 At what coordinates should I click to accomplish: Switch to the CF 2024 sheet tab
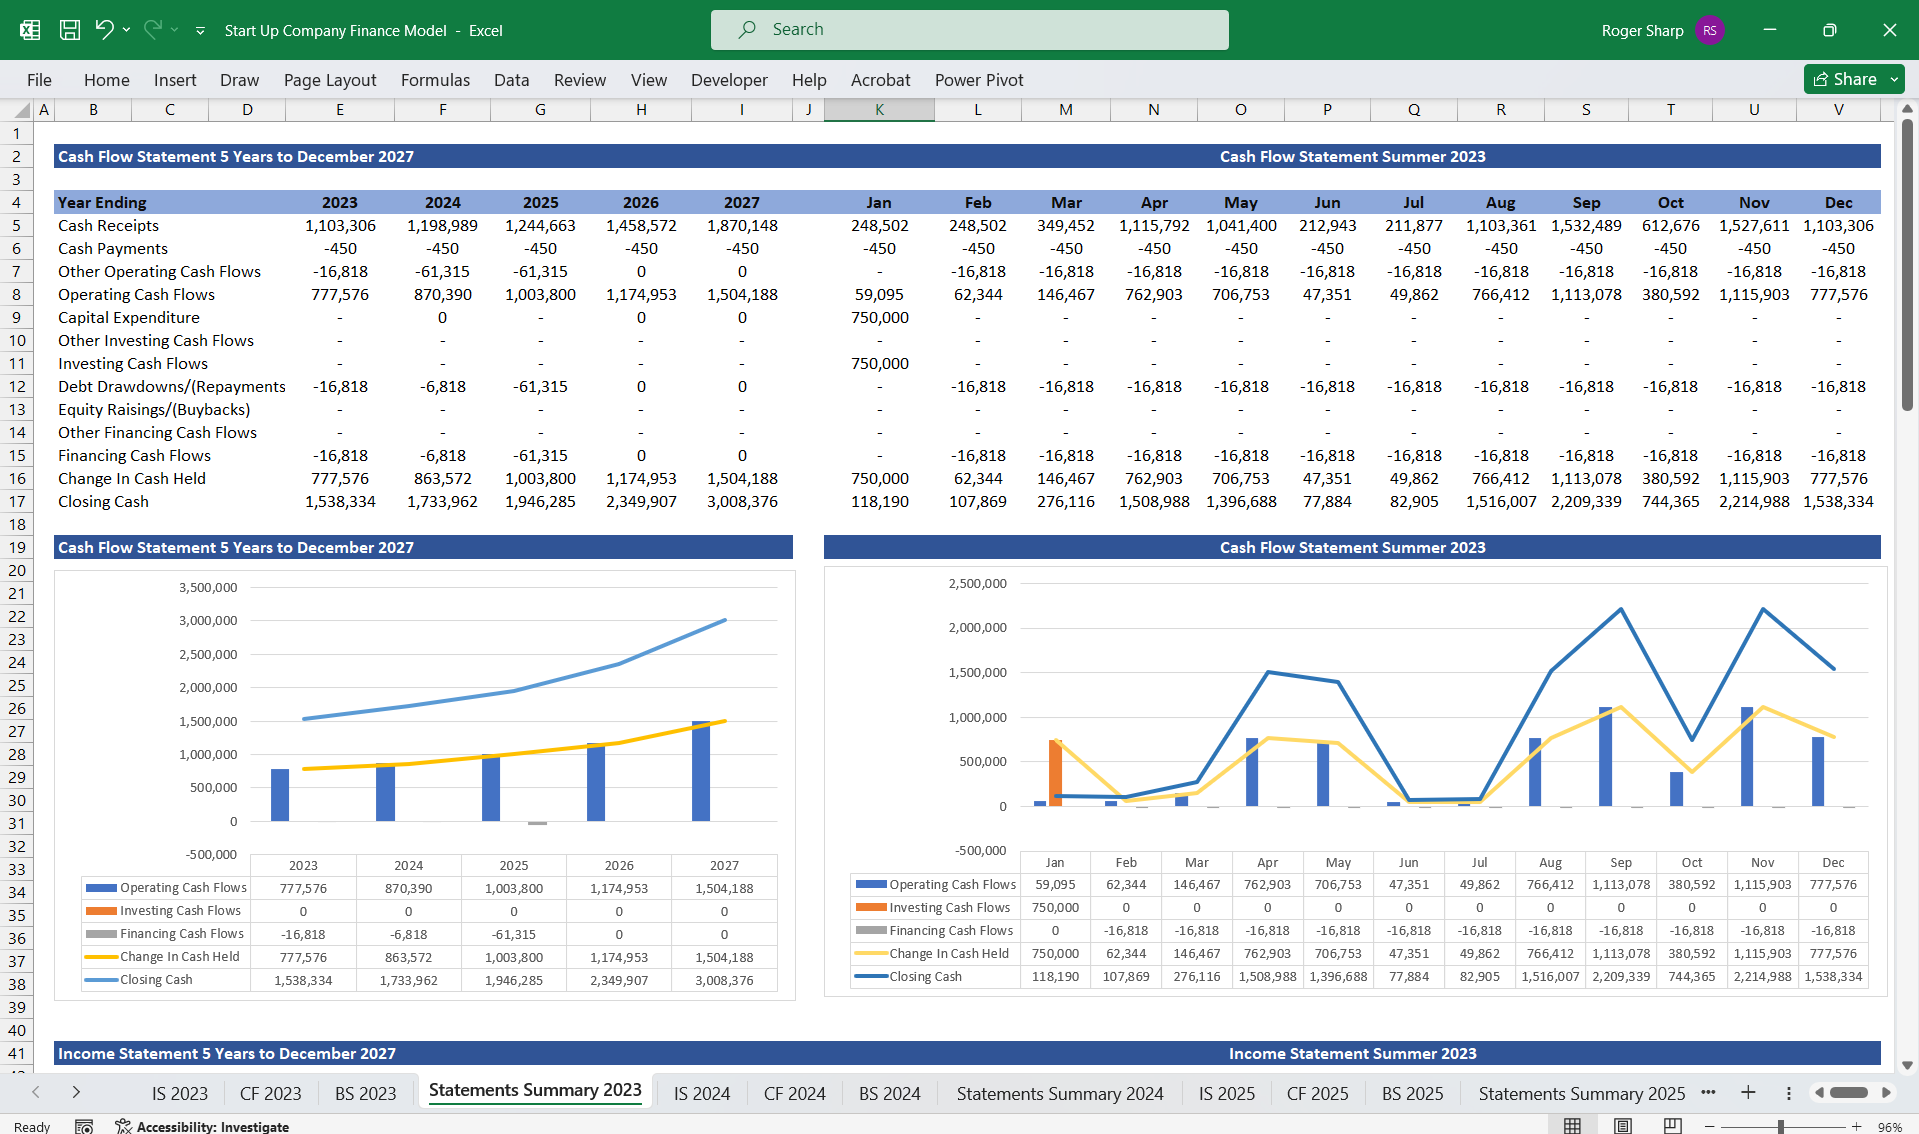(x=794, y=1093)
